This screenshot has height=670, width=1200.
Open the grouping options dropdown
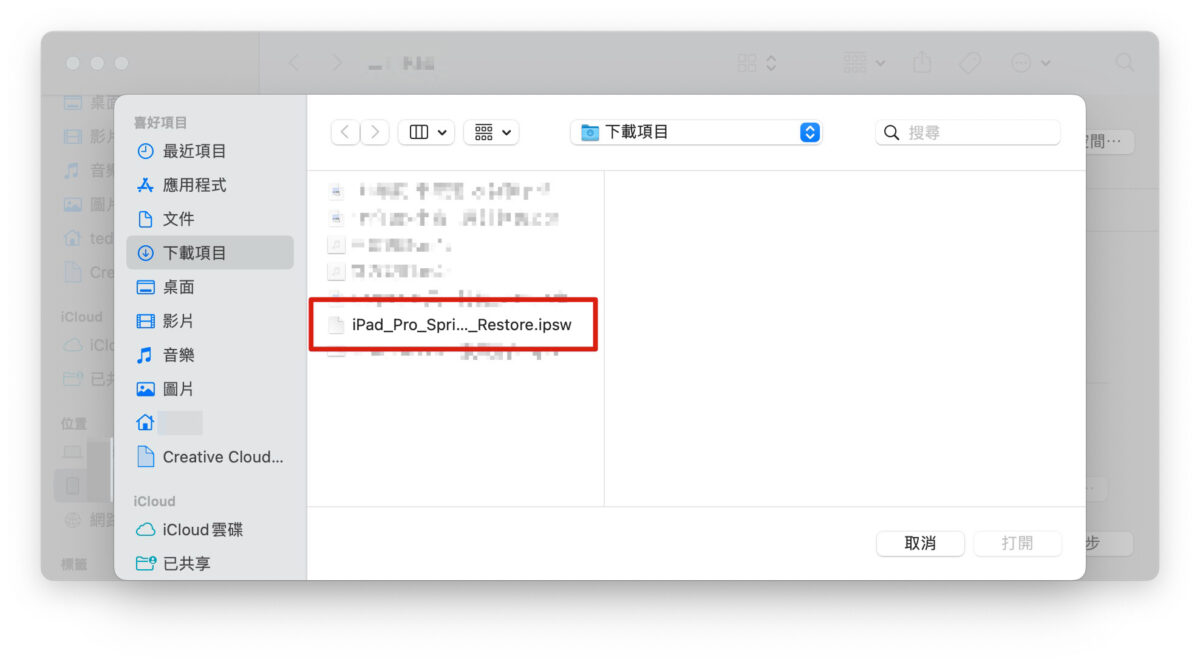[491, 132]
